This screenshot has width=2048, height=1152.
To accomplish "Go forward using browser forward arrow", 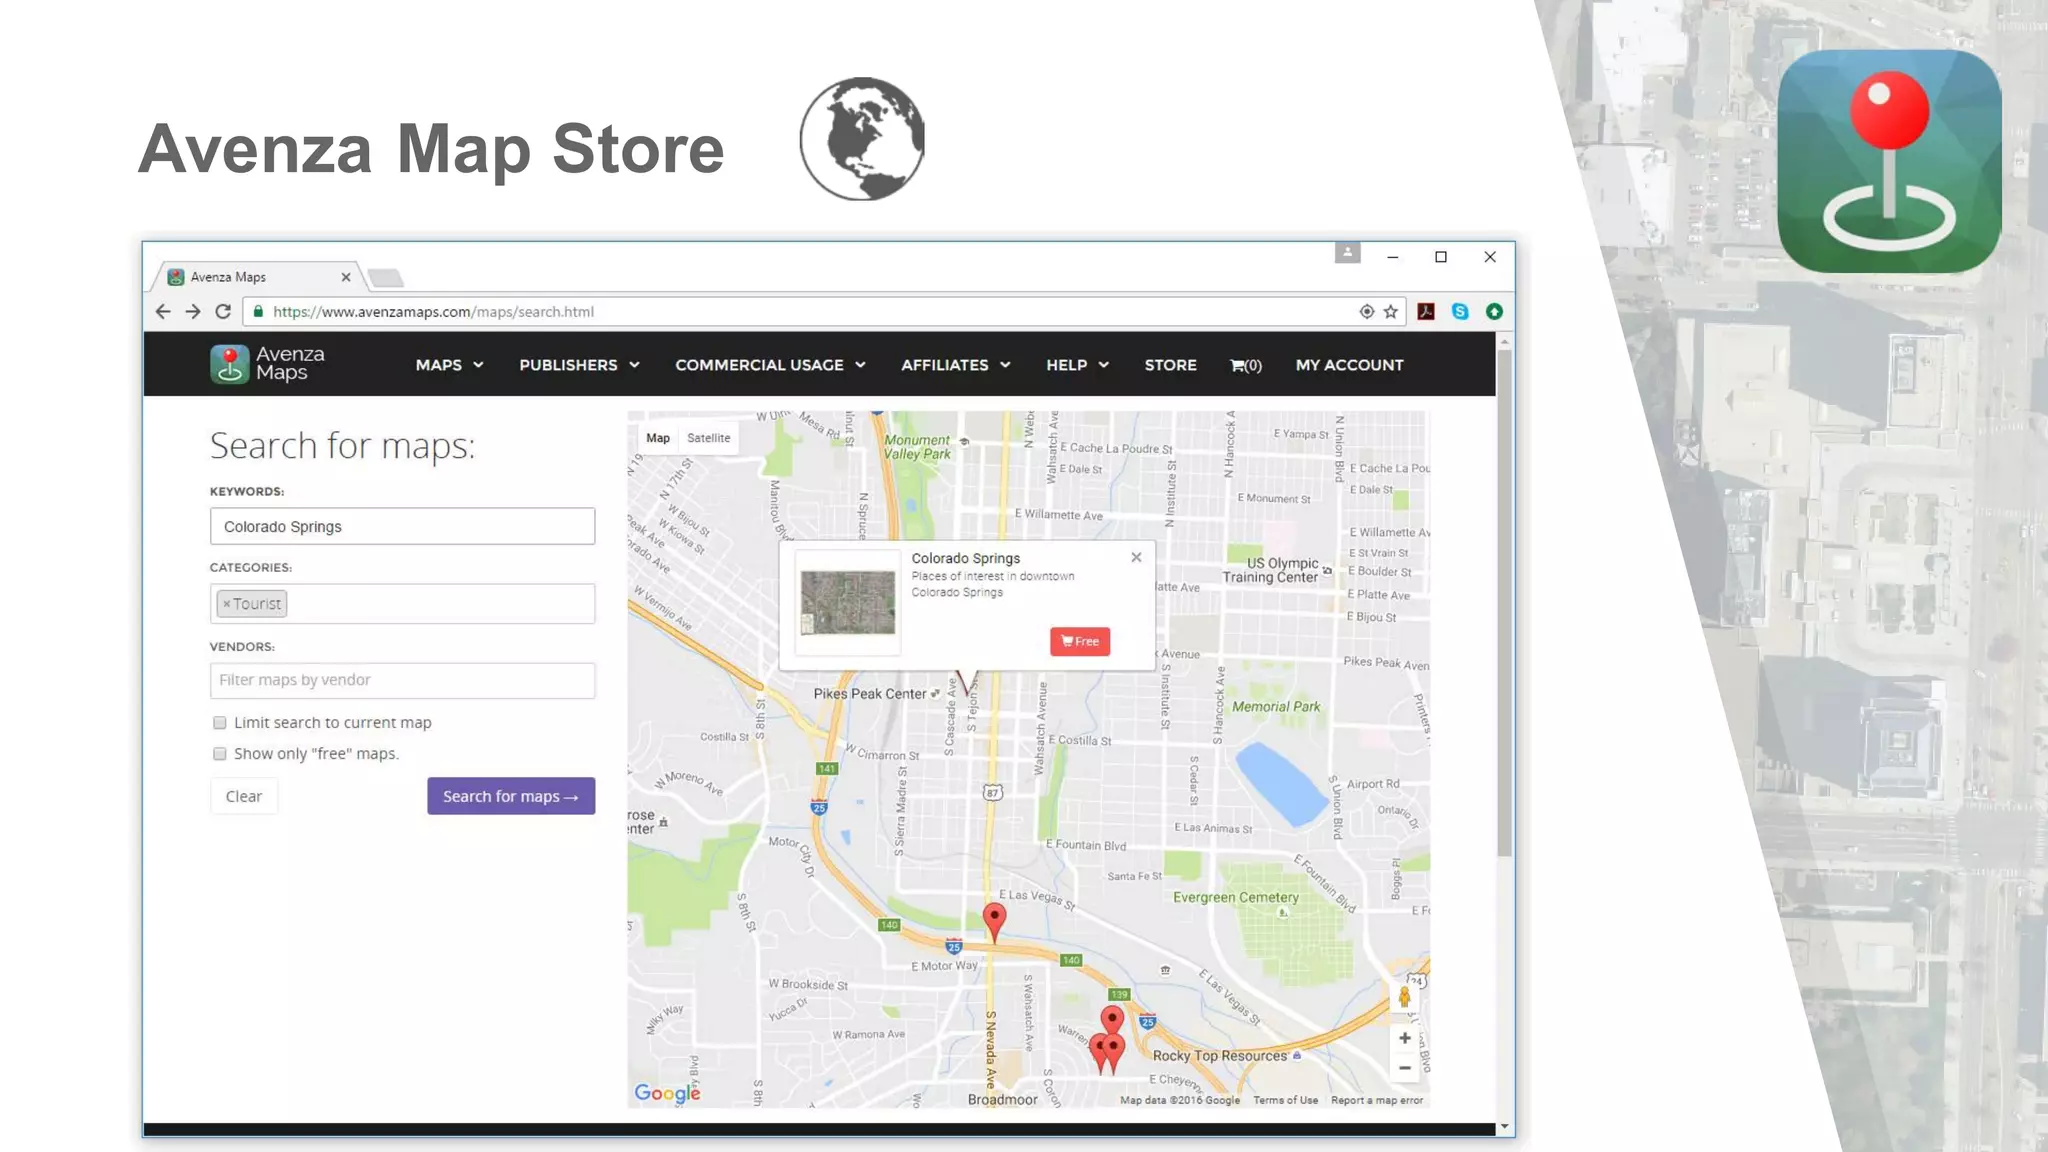I will tap(193, 312).
